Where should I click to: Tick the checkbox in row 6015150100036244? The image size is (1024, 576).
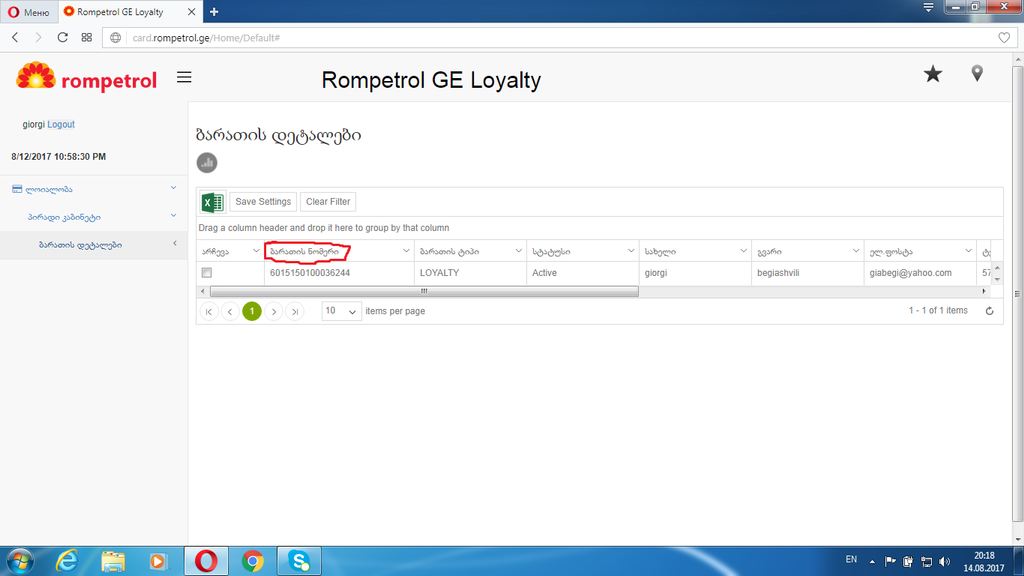point(207,273)
